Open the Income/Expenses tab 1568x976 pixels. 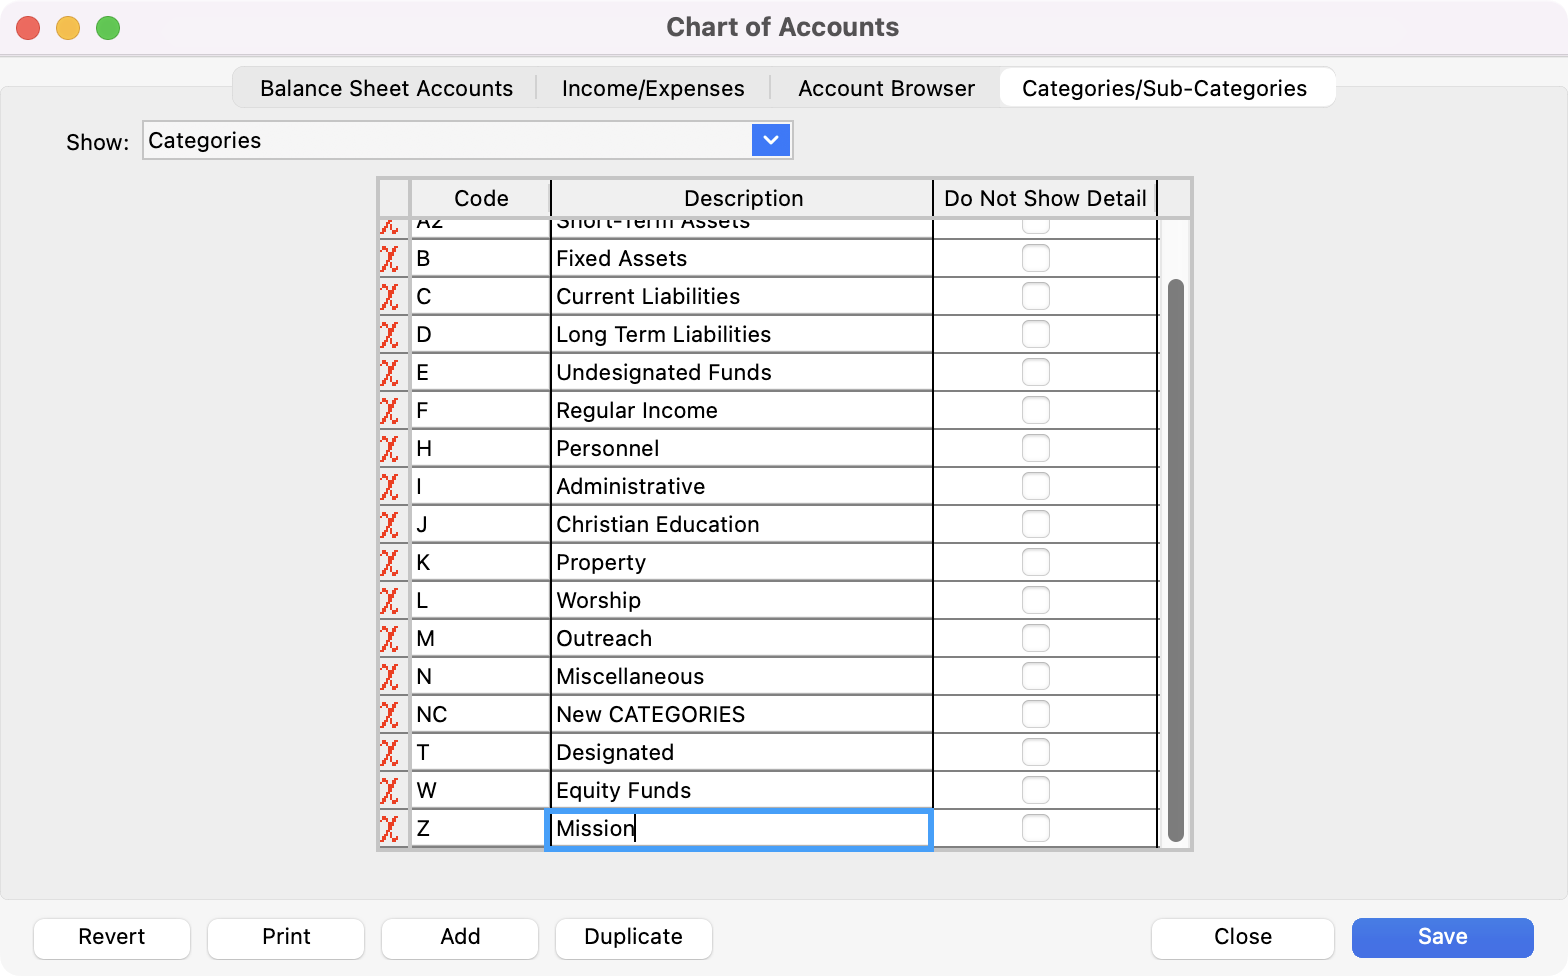[x=653, y=88]
